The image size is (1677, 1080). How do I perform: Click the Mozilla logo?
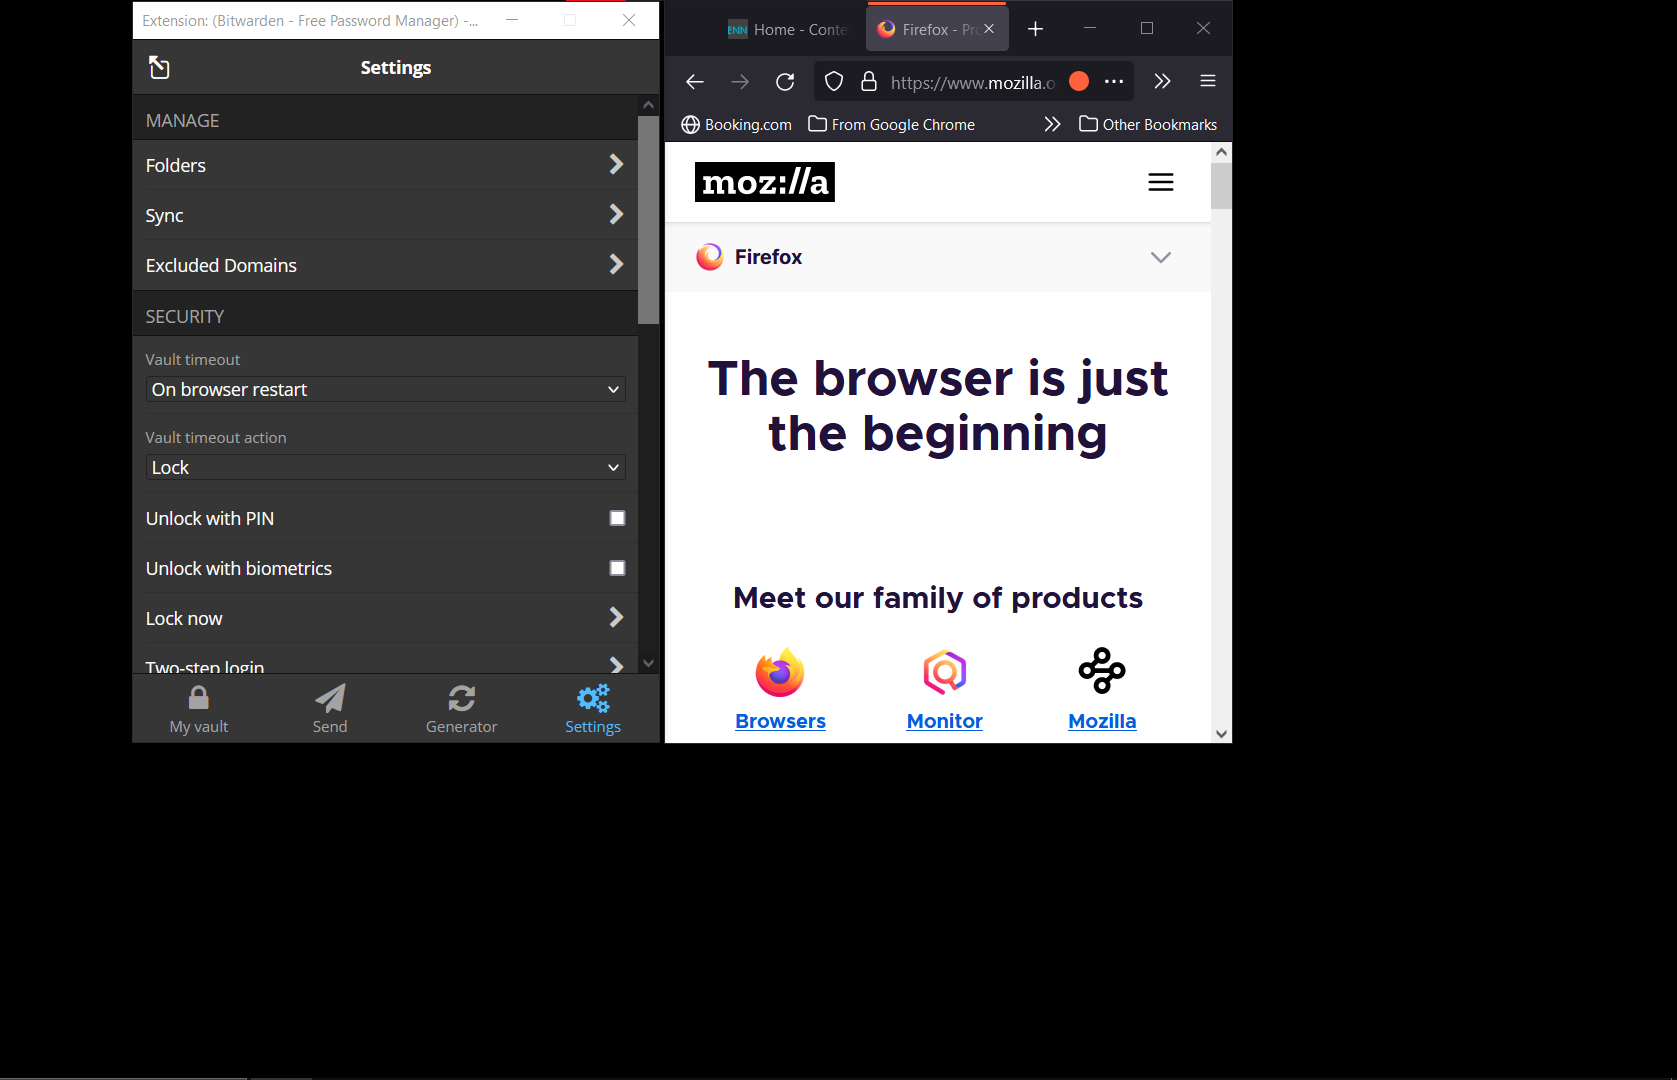[765, 182]
